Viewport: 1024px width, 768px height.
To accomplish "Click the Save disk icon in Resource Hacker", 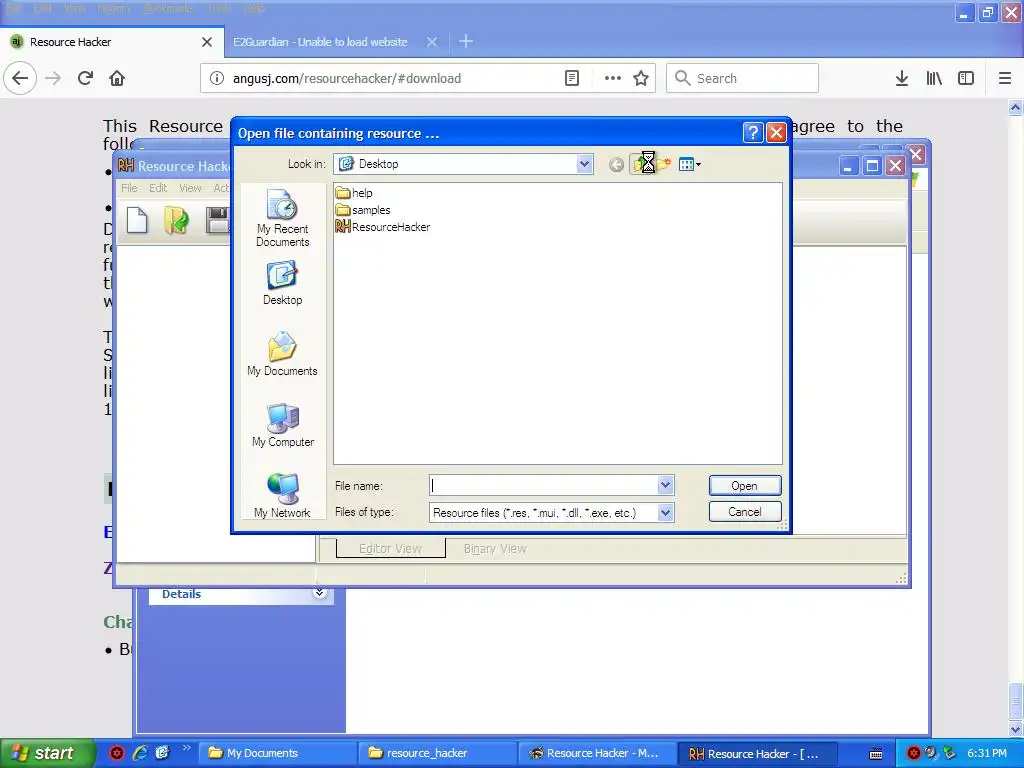I will tap(217, 220).
